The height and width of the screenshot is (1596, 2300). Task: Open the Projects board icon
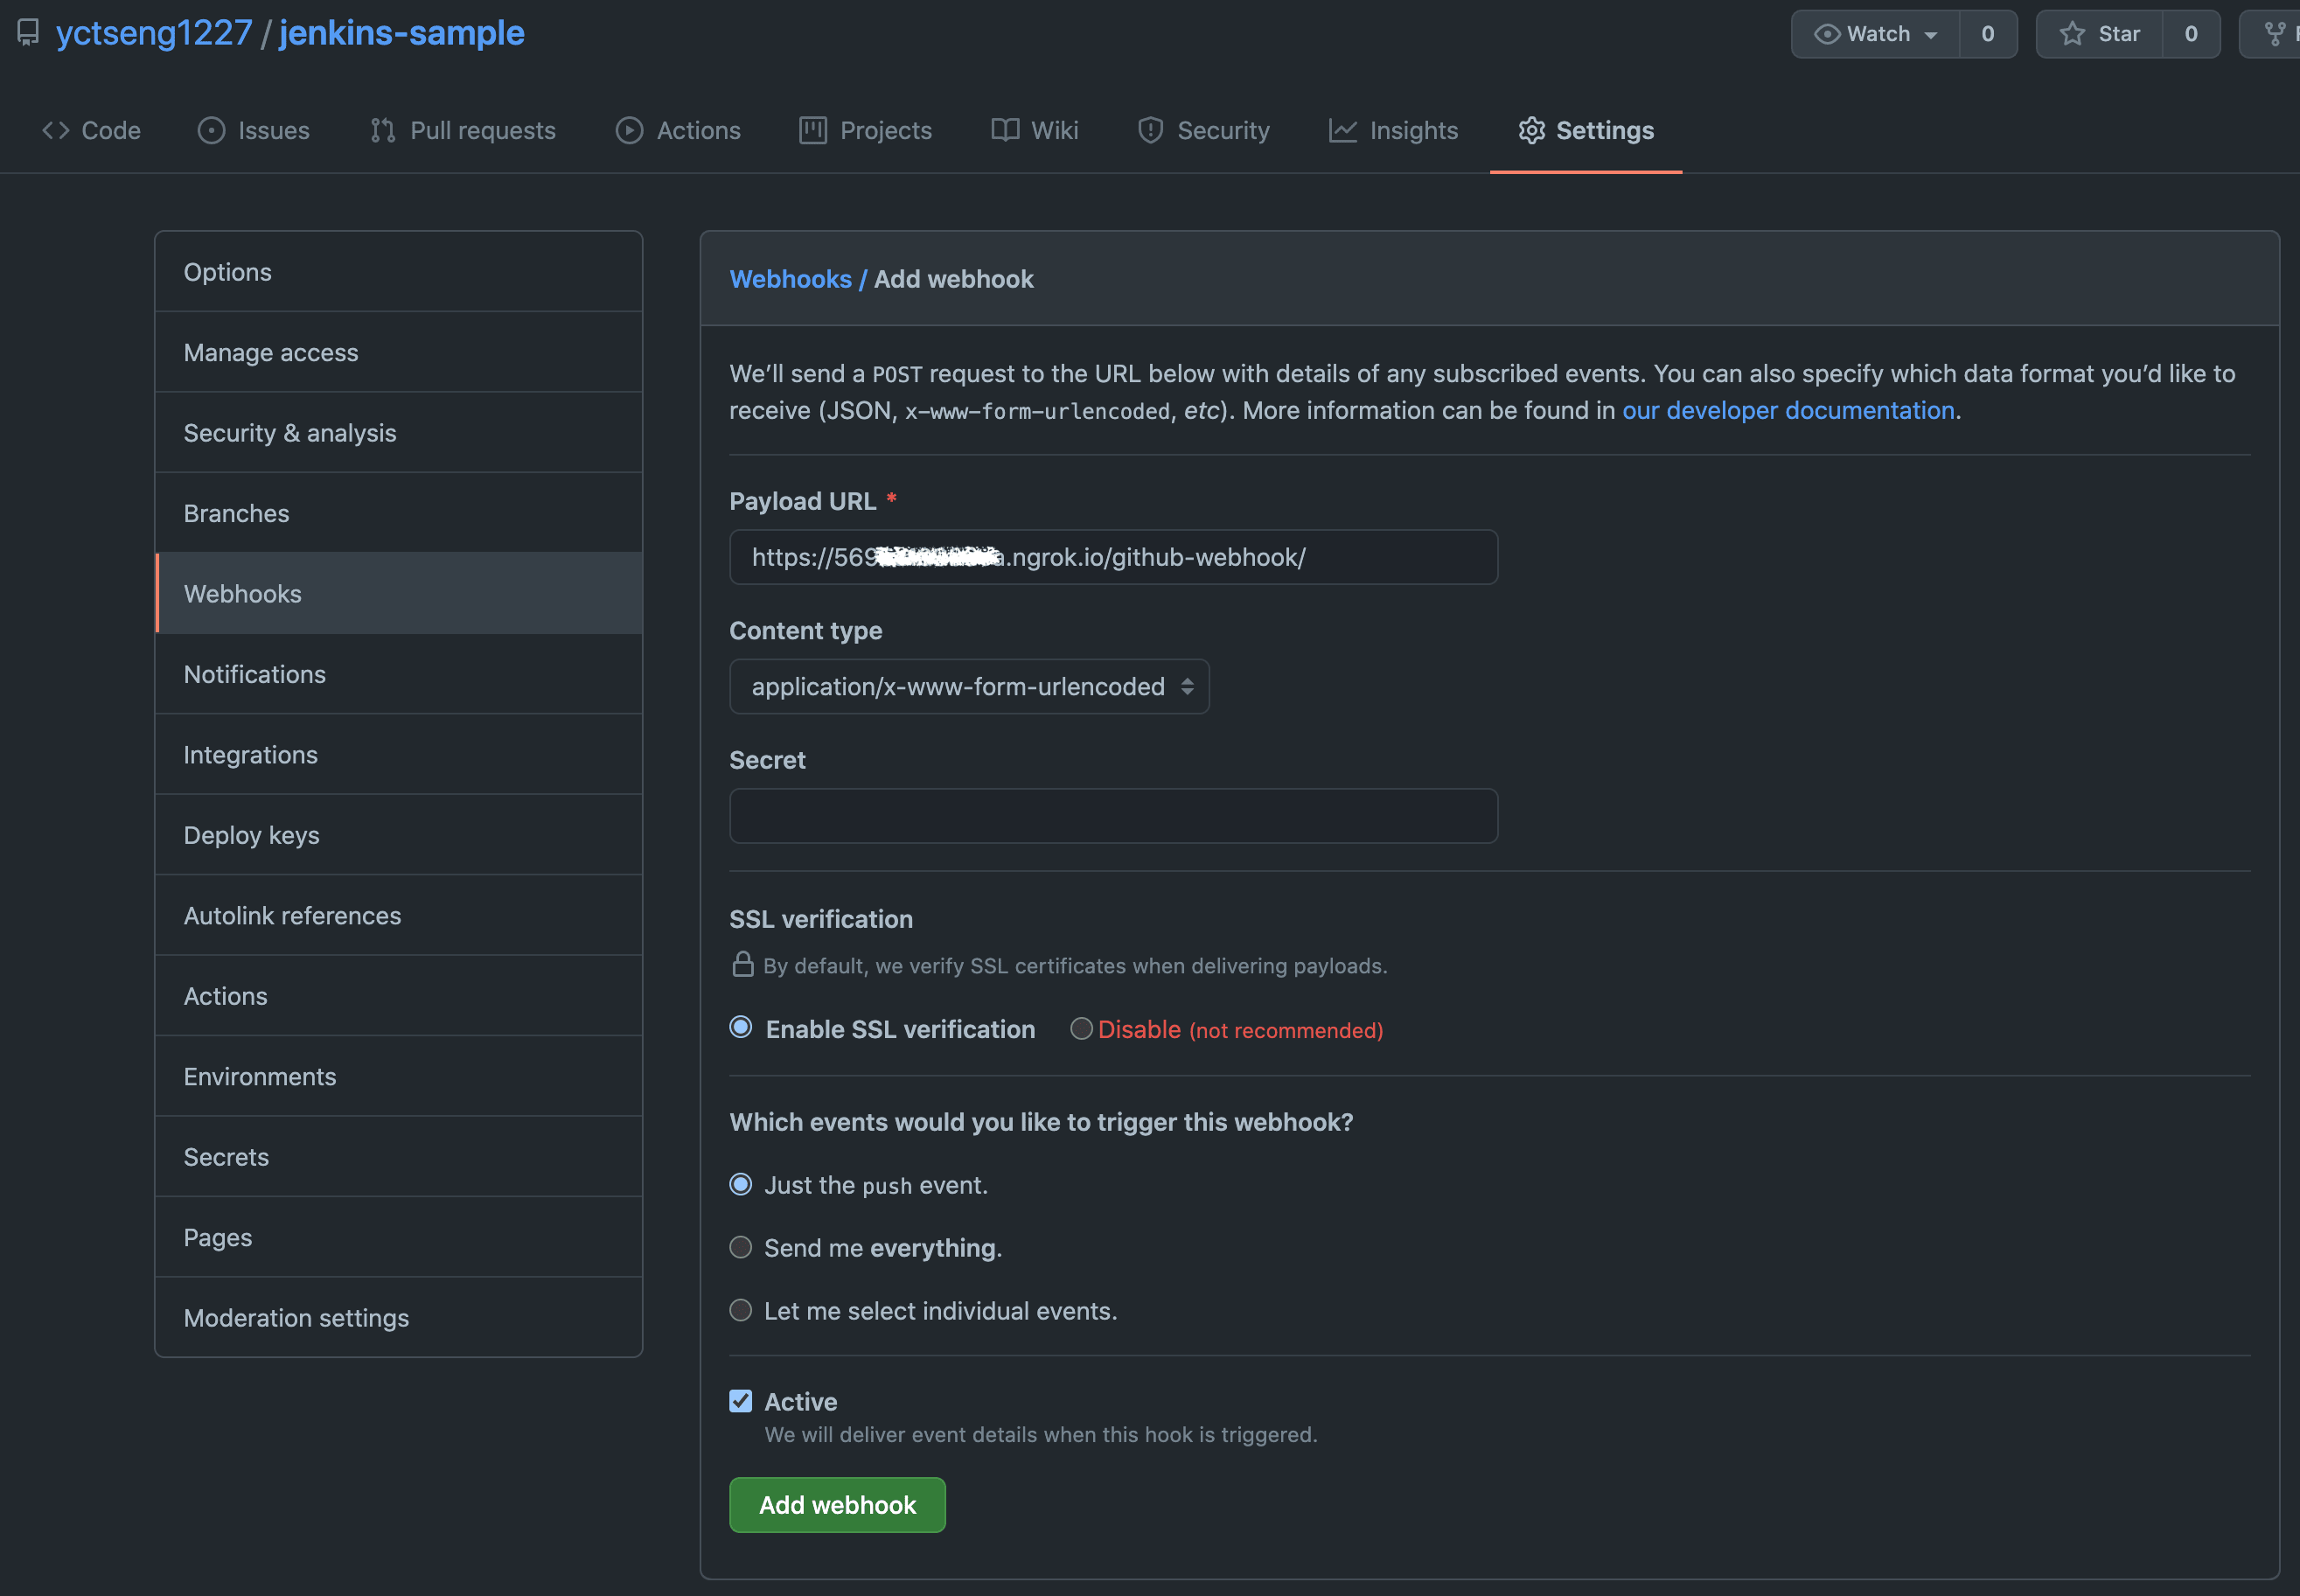[813, 130]
